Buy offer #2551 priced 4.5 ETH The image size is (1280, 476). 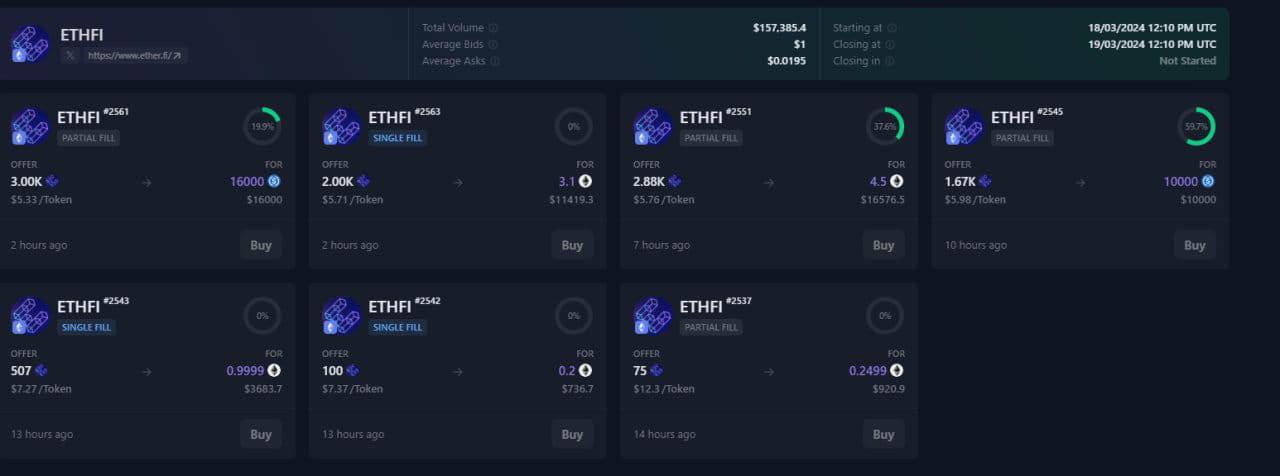point(884,245)
